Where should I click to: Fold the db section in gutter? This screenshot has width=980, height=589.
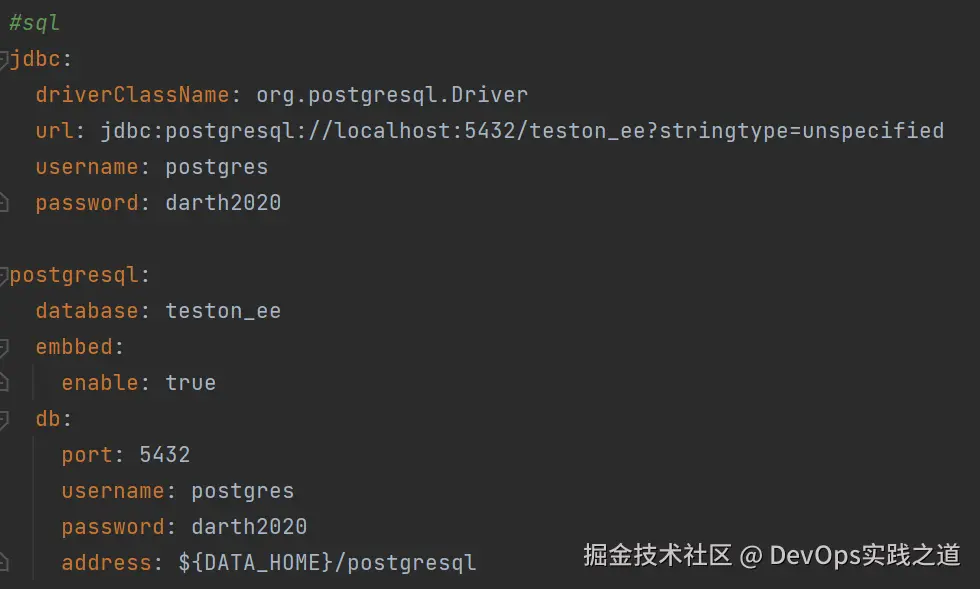click(x=4, y=419)
